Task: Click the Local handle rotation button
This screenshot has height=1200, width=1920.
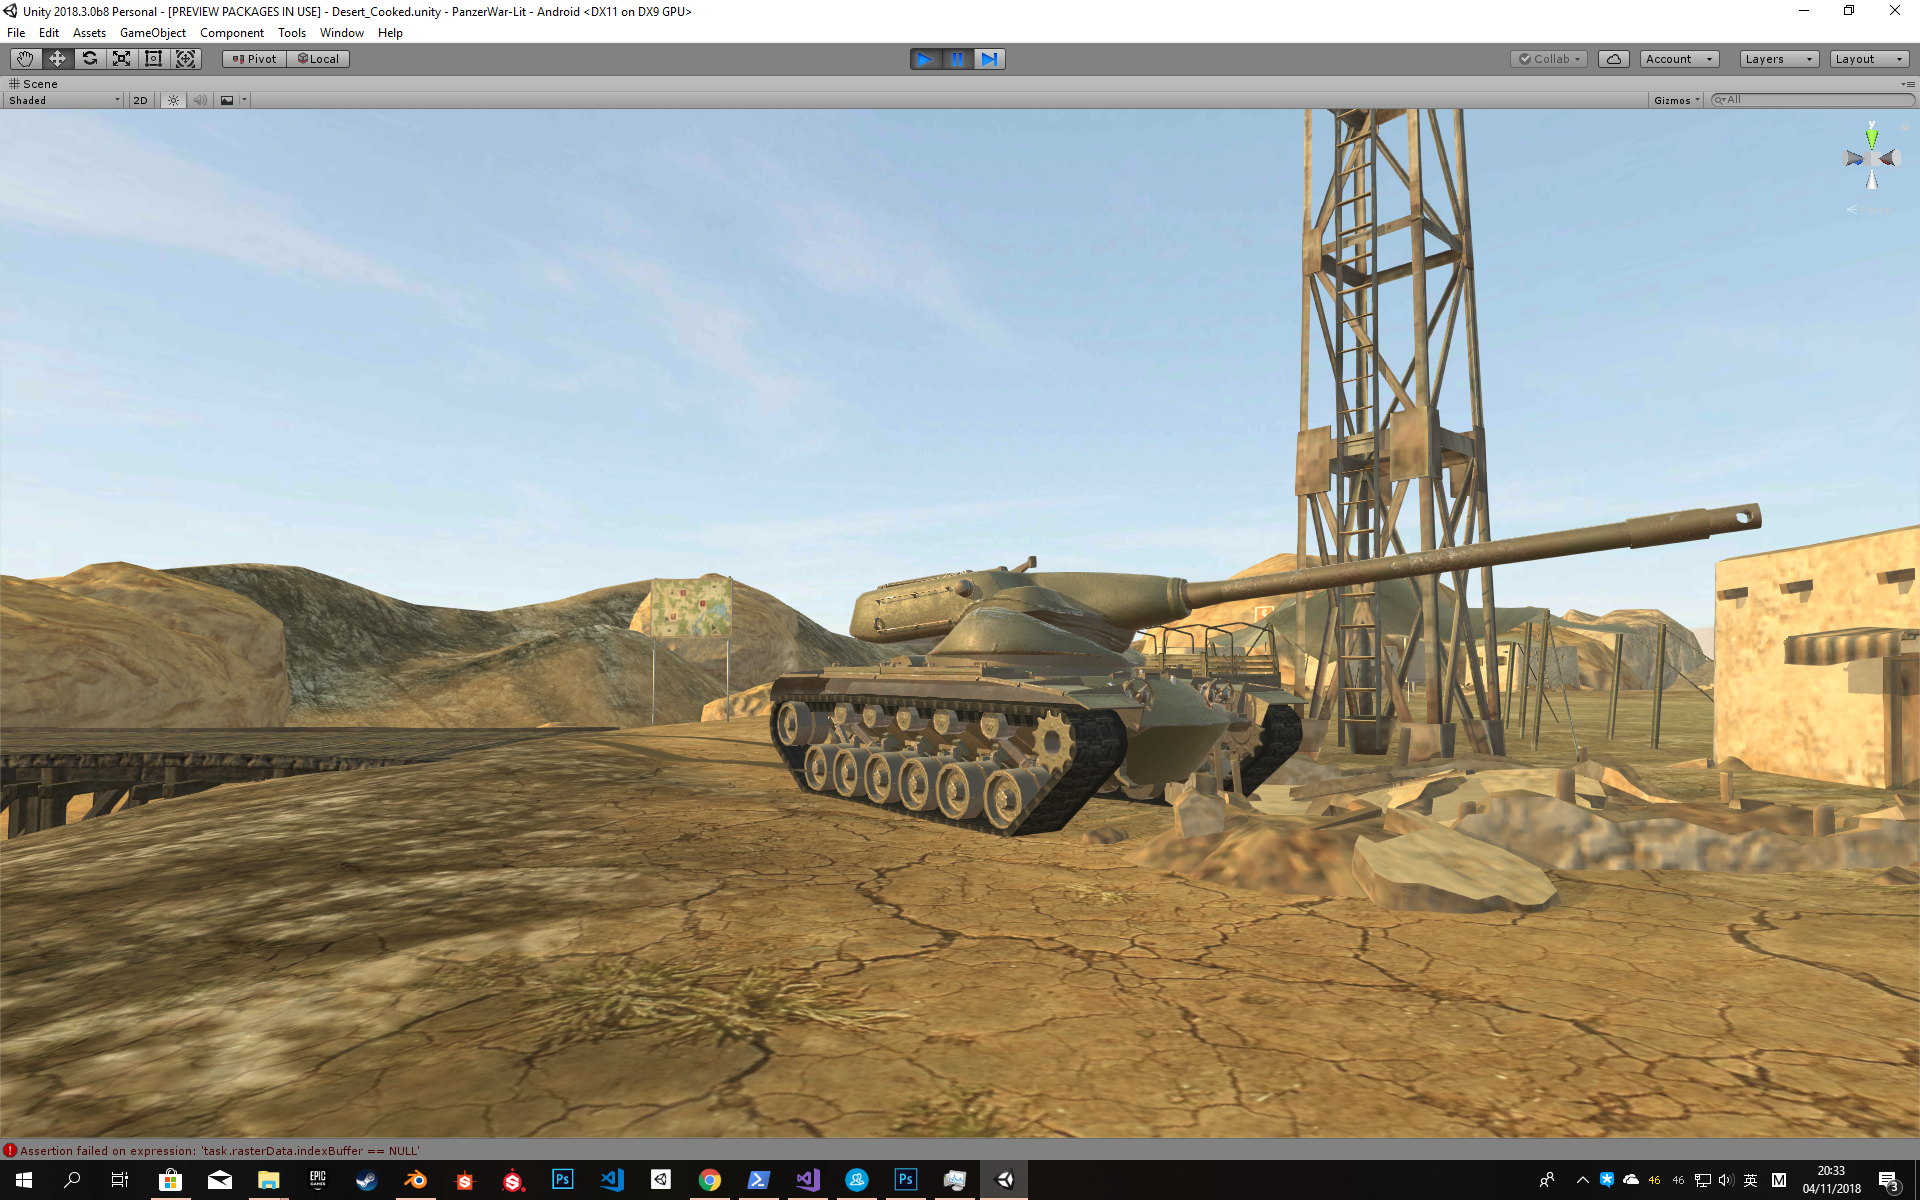Action: click(318, 59)
